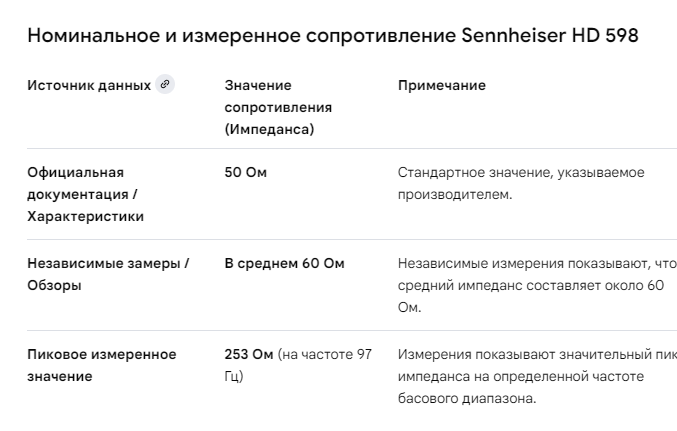Select the Примечание column header
The width and height of the screenshot is (677, 431).
click(441, 86)
